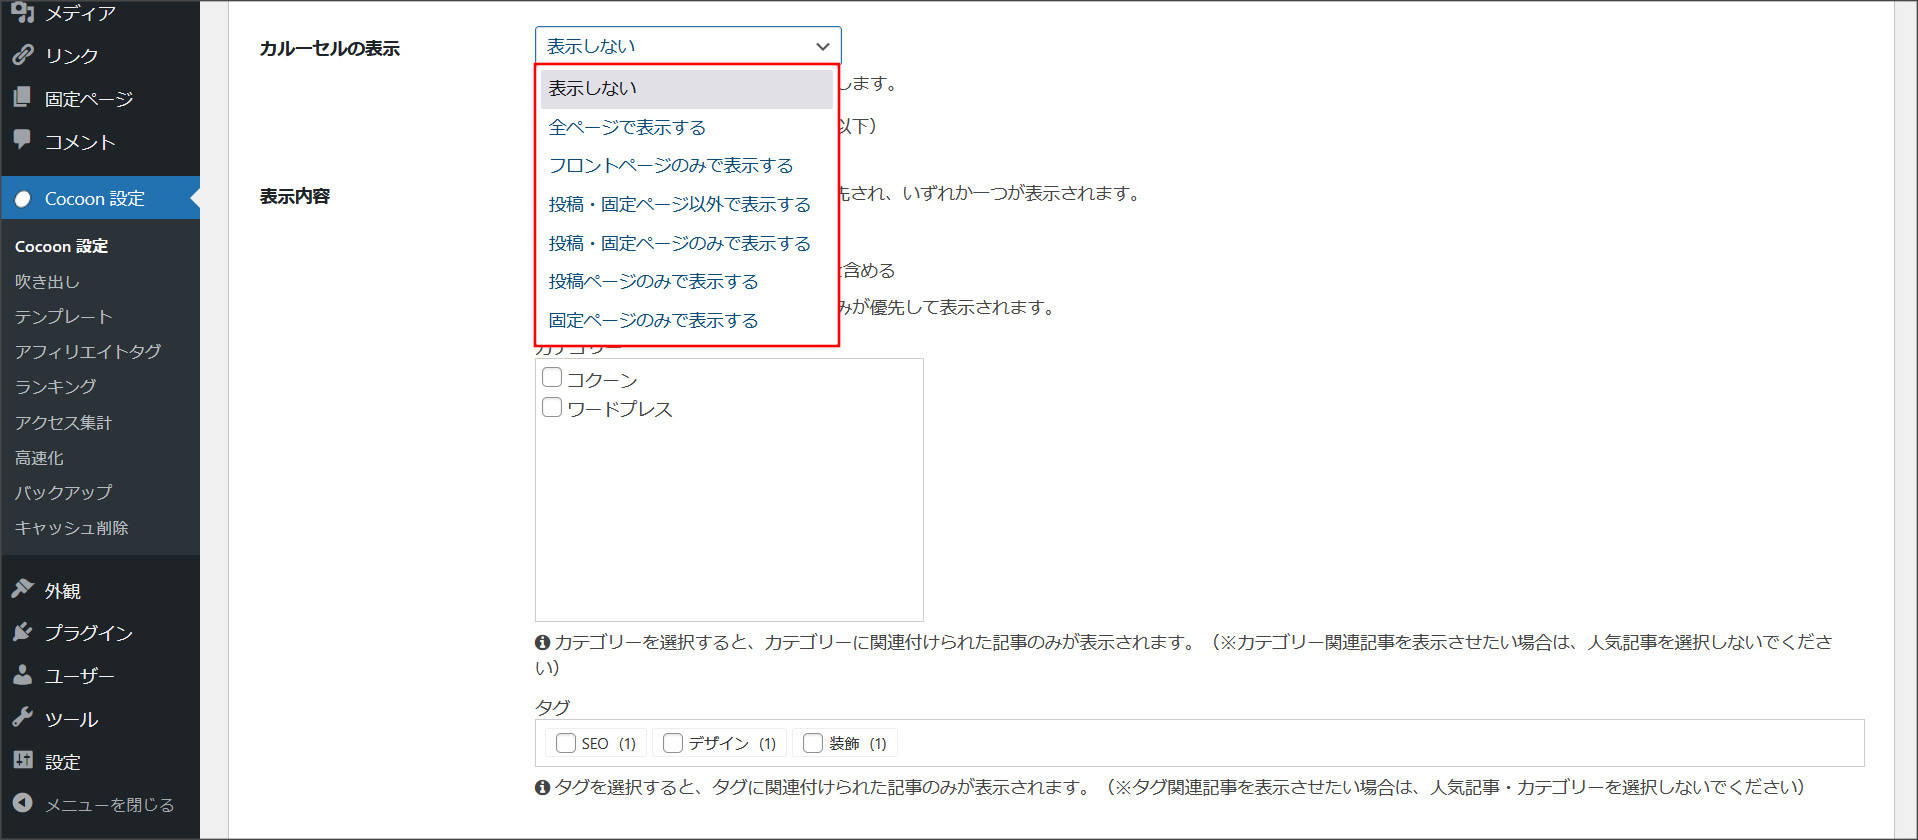Click the plug icon beside プラグイン
1918x840 pixels.
point(23,632)
